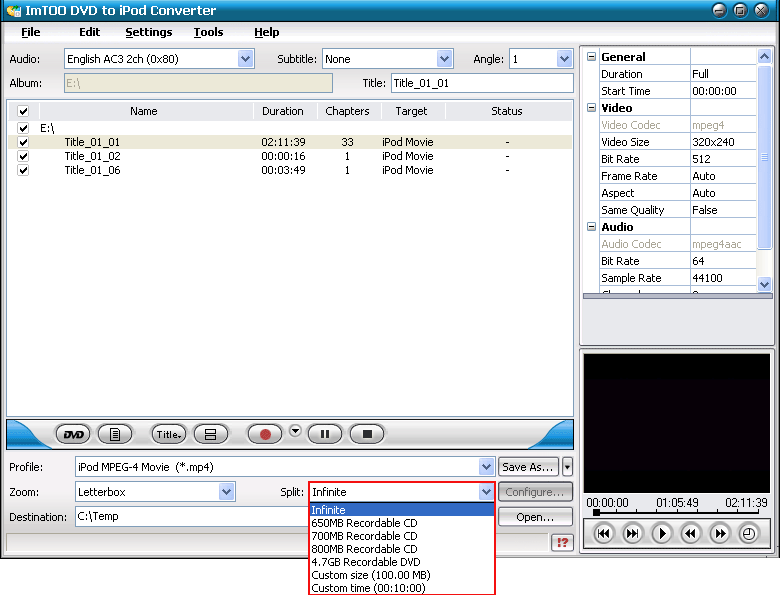Click the Destination path field
780x595 pixels.
(x=192, y=516)
